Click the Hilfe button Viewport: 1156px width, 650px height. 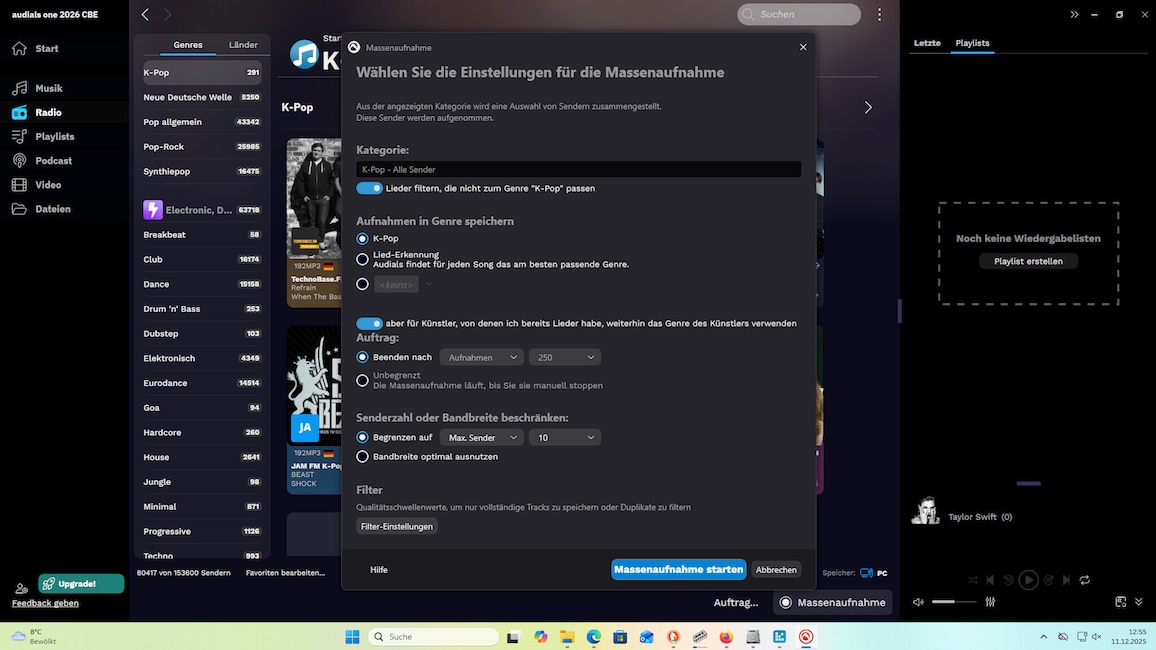tap(379, 570)
